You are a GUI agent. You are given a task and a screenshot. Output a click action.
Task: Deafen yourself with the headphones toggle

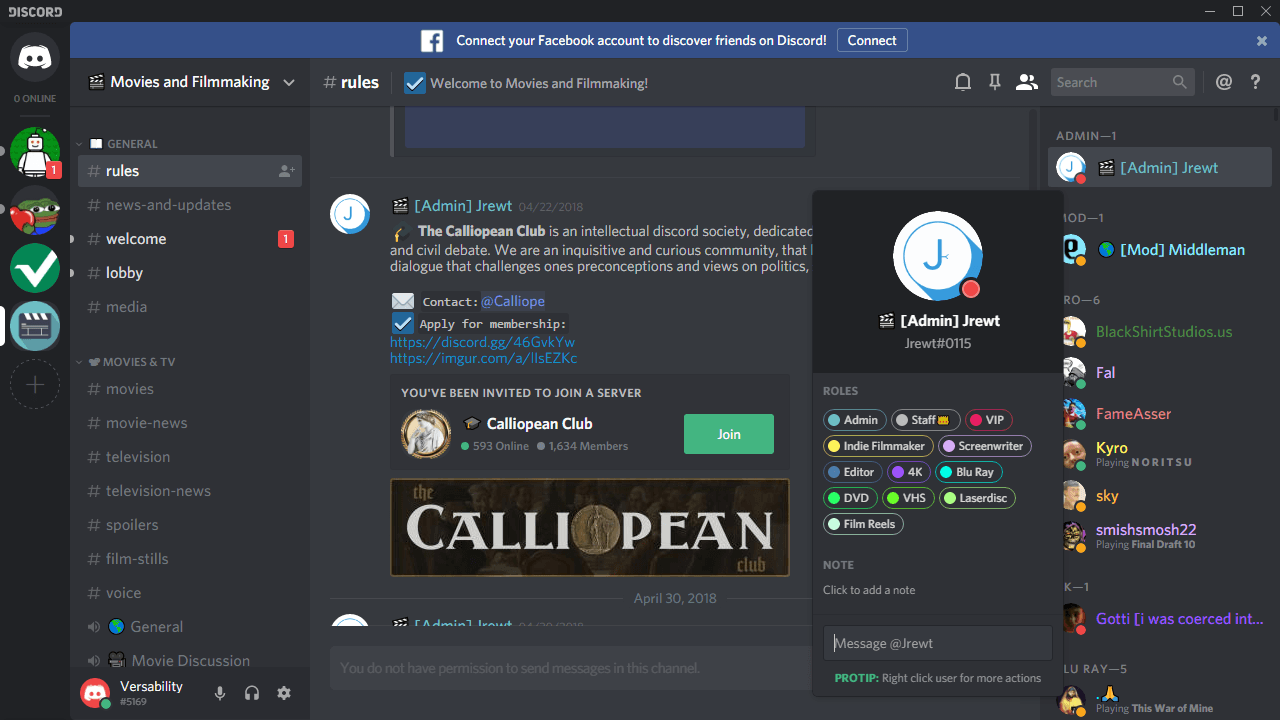(x=251, y=692)
